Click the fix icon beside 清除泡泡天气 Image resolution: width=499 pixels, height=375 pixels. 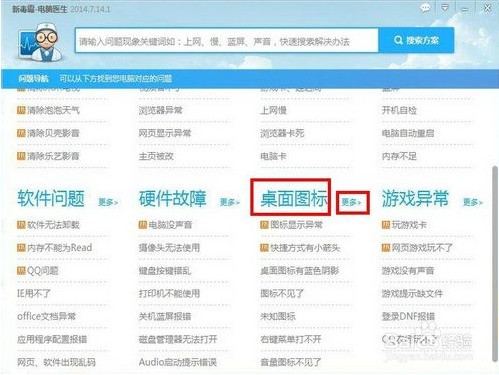click(x=21, y=110)
